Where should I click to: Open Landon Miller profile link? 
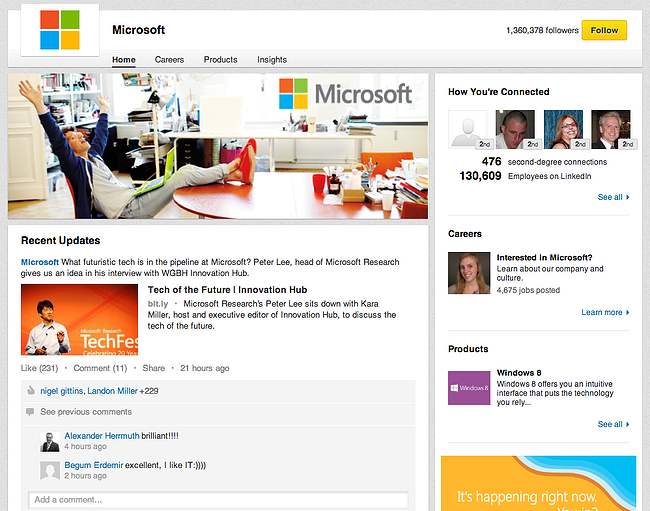(112, 391)
